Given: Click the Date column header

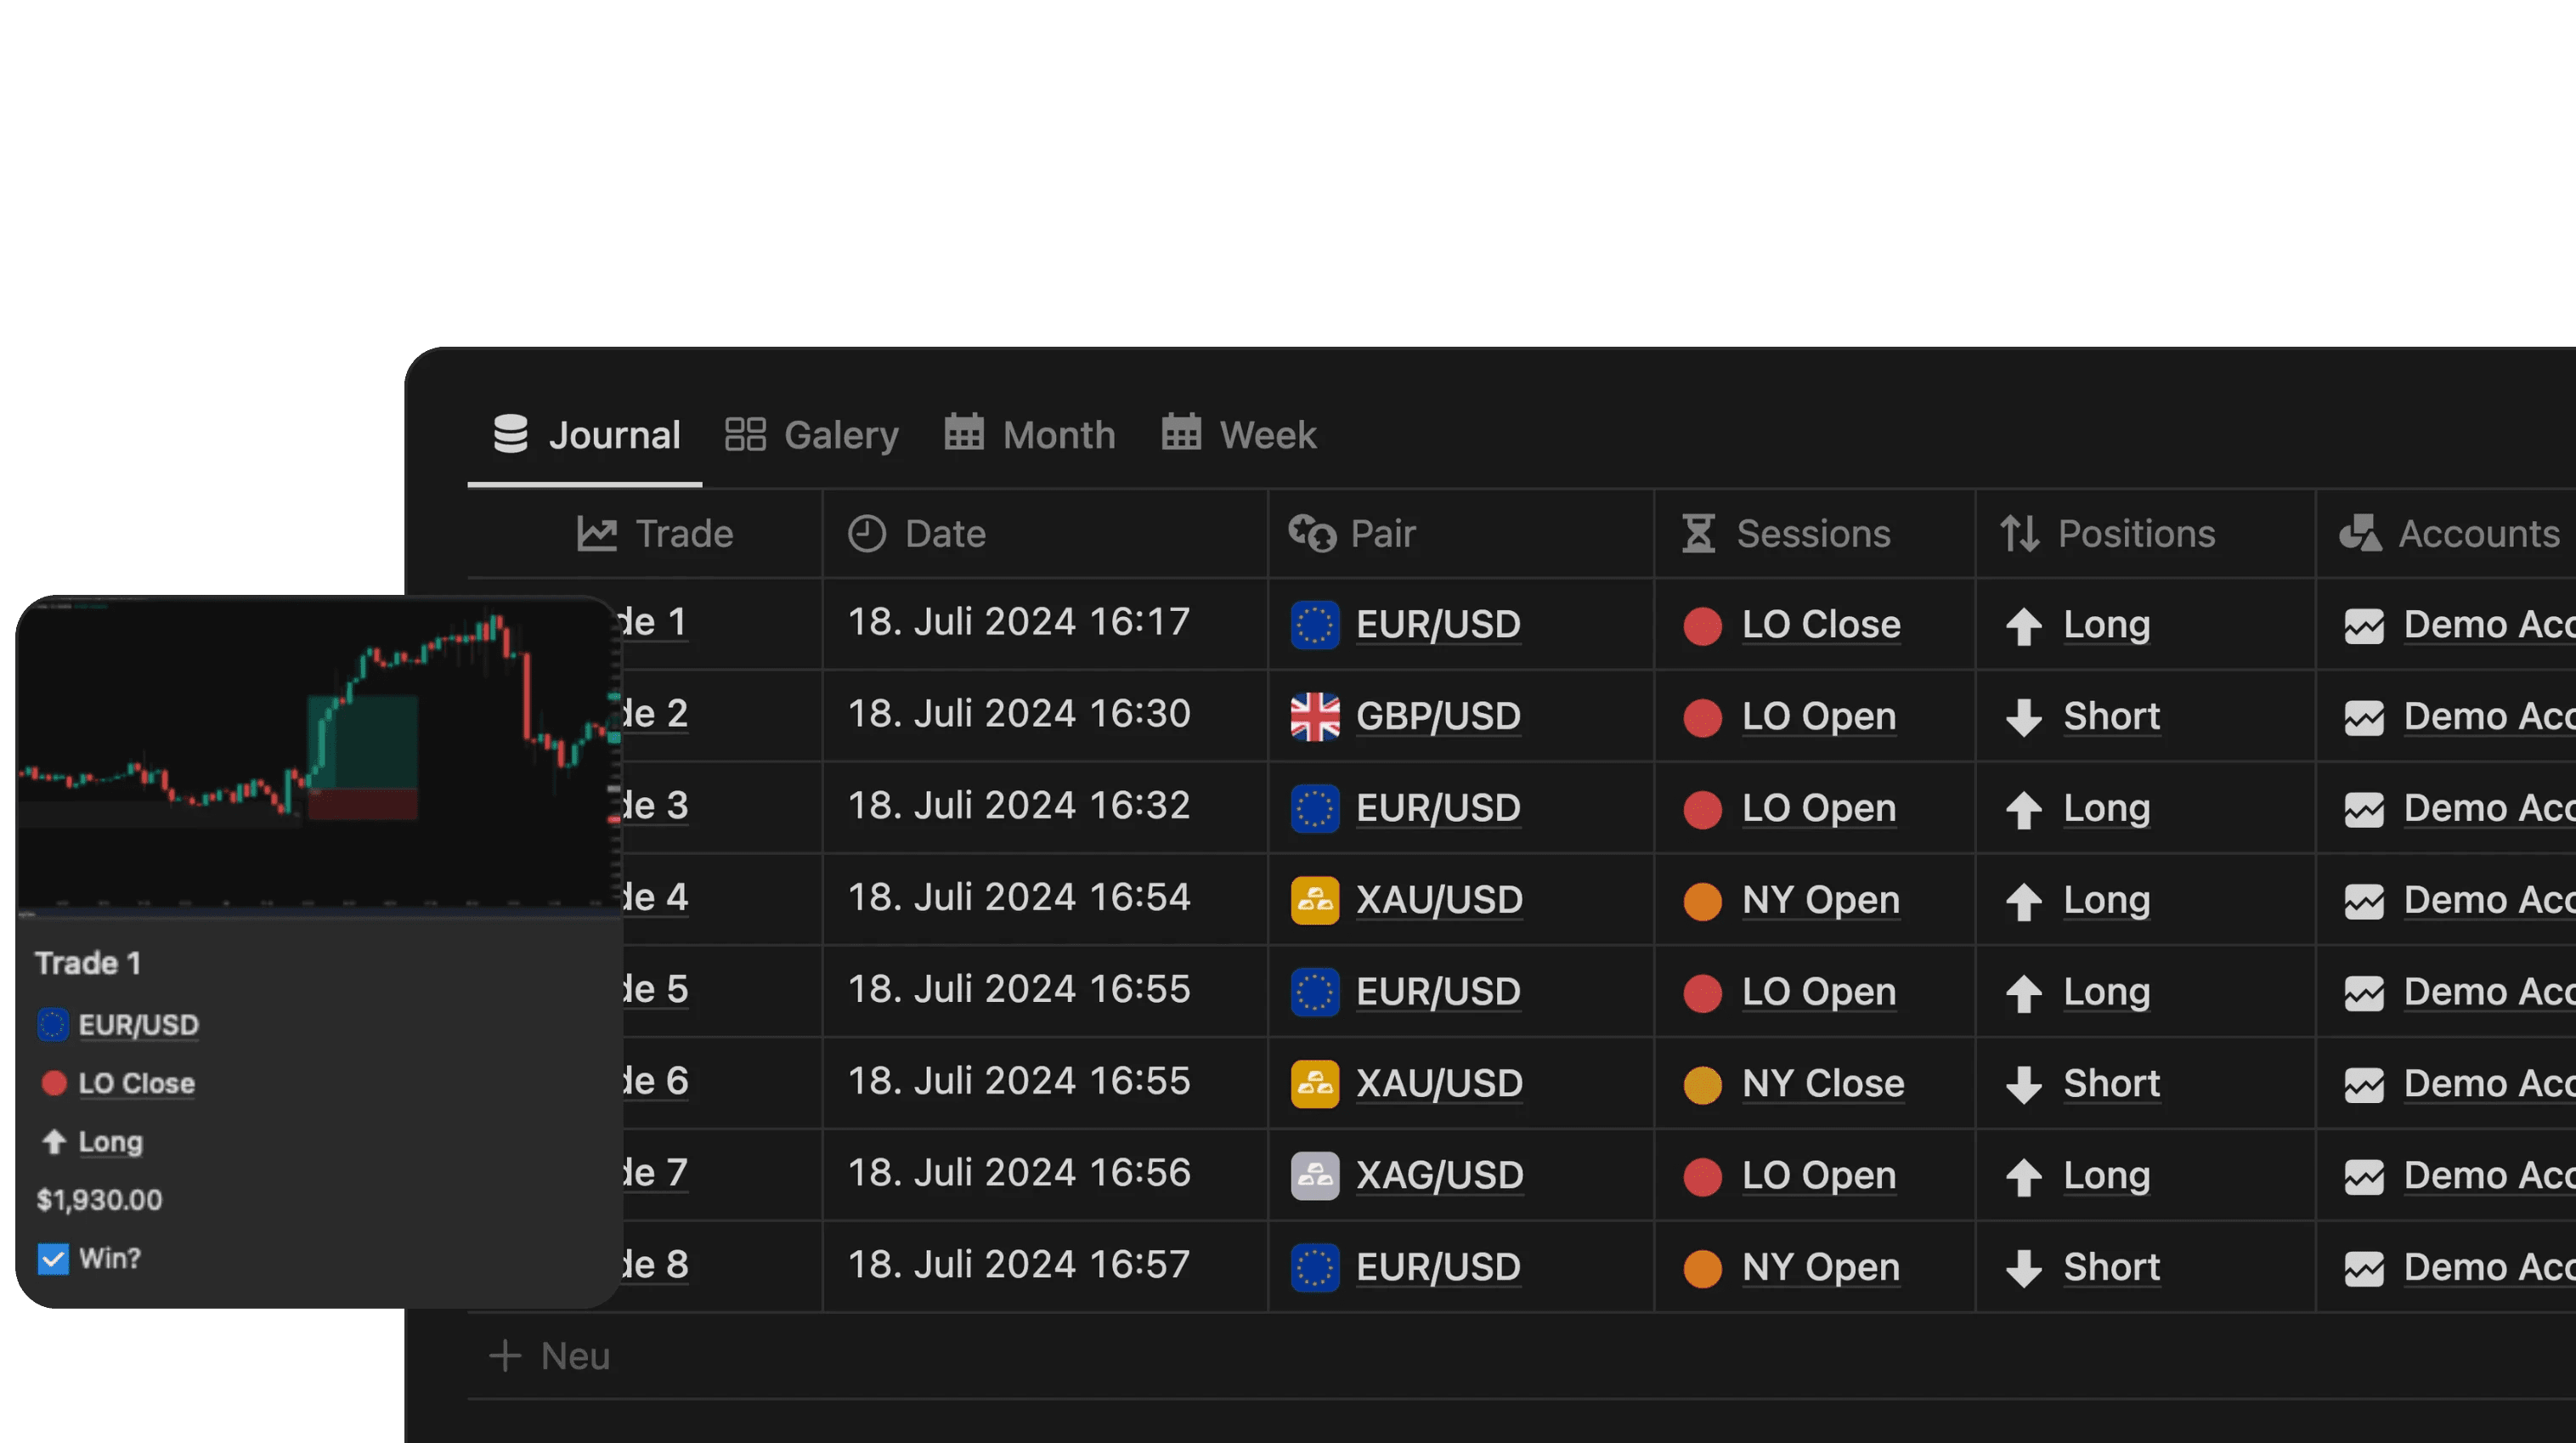Looking at the screenshot, I should pyautogui.click(x=917, y=533).
